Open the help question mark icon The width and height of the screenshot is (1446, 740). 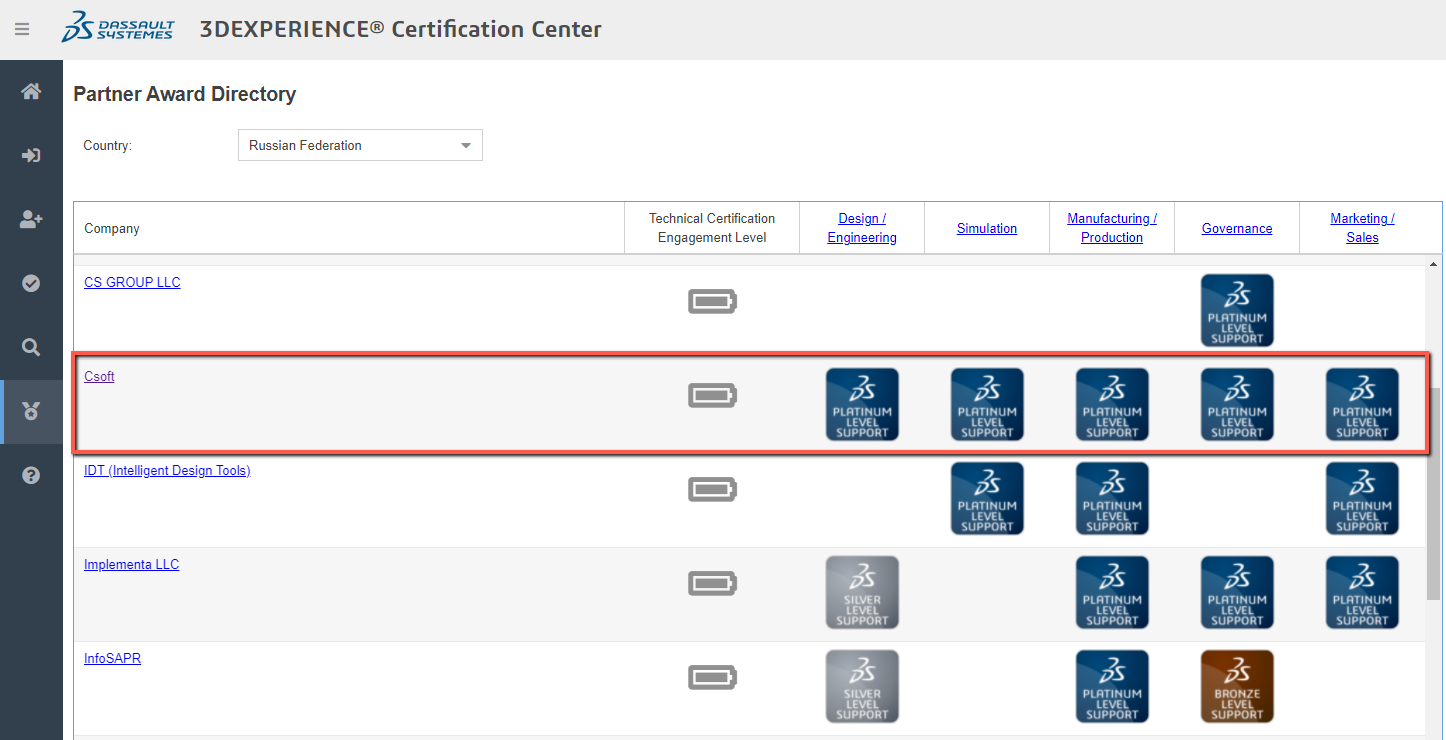click(31, 475)
